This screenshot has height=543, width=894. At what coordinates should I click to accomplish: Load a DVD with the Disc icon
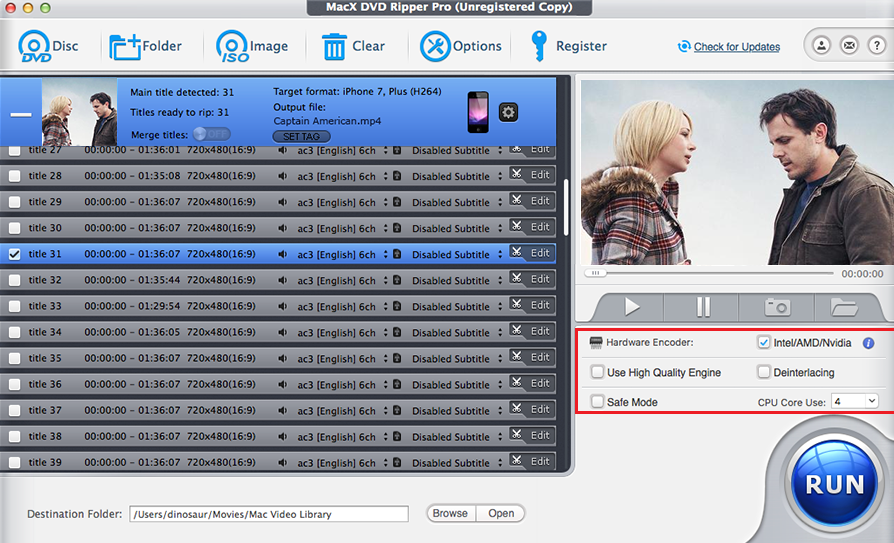coord(35,46)
